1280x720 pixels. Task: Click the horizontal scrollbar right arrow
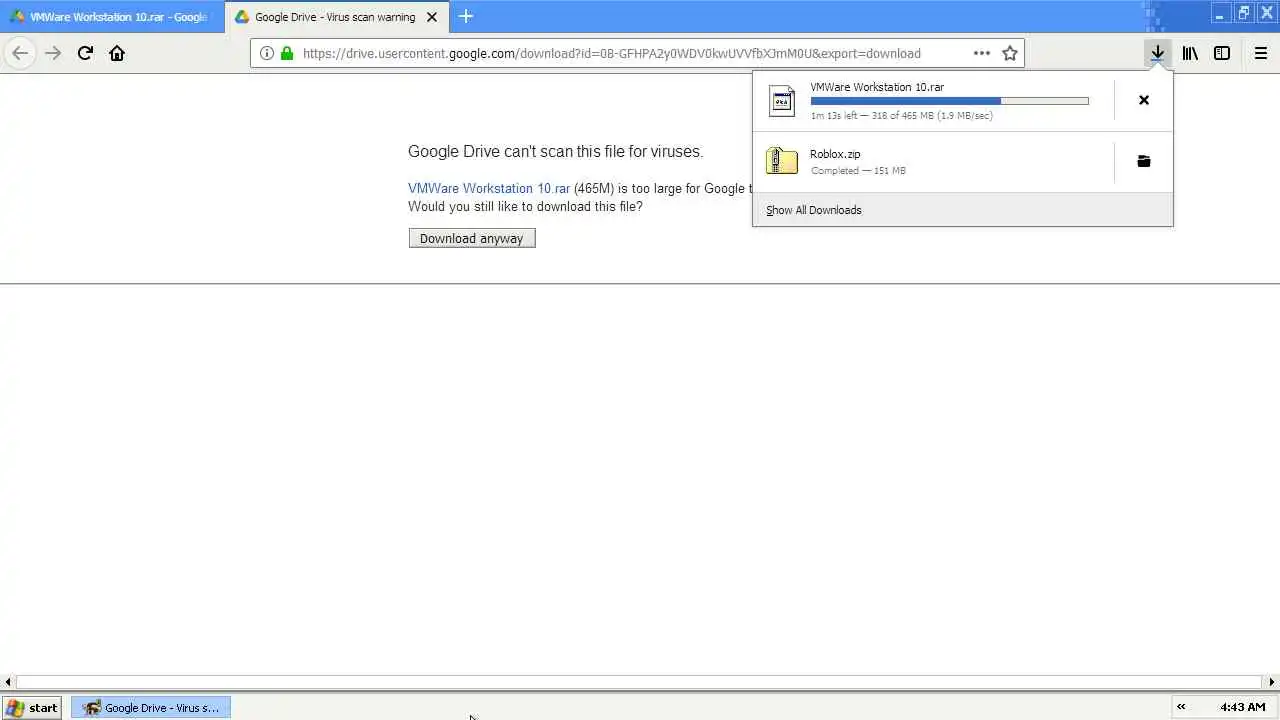point(1272,682)
